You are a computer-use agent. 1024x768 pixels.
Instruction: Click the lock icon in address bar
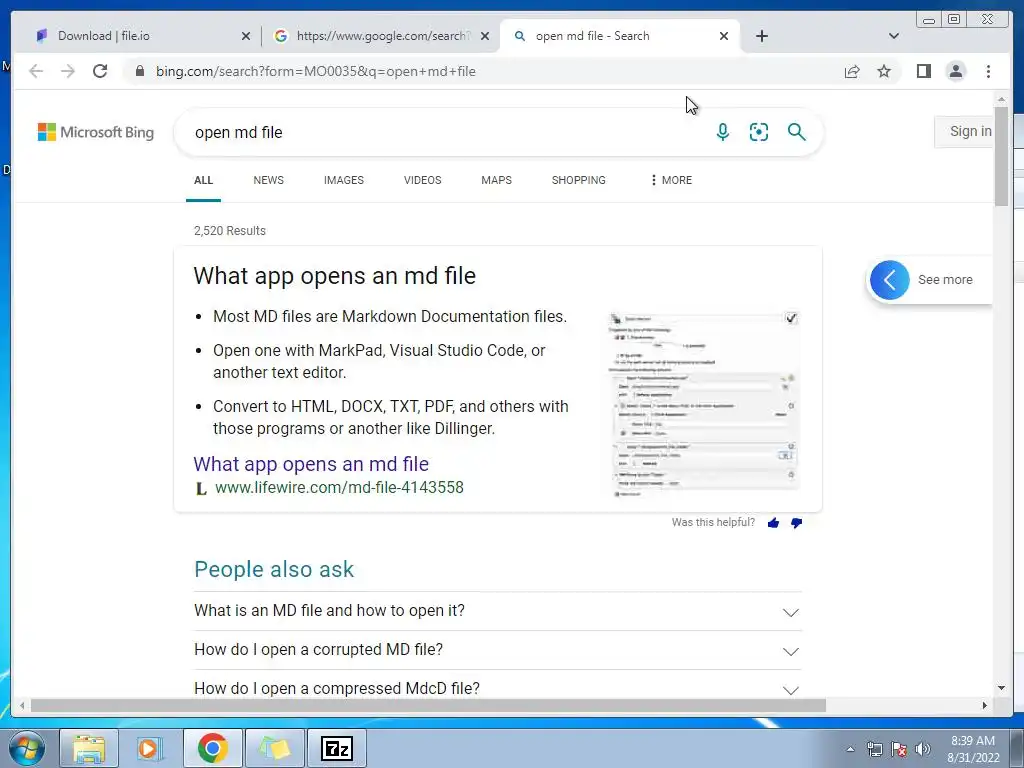pos(140,71)
